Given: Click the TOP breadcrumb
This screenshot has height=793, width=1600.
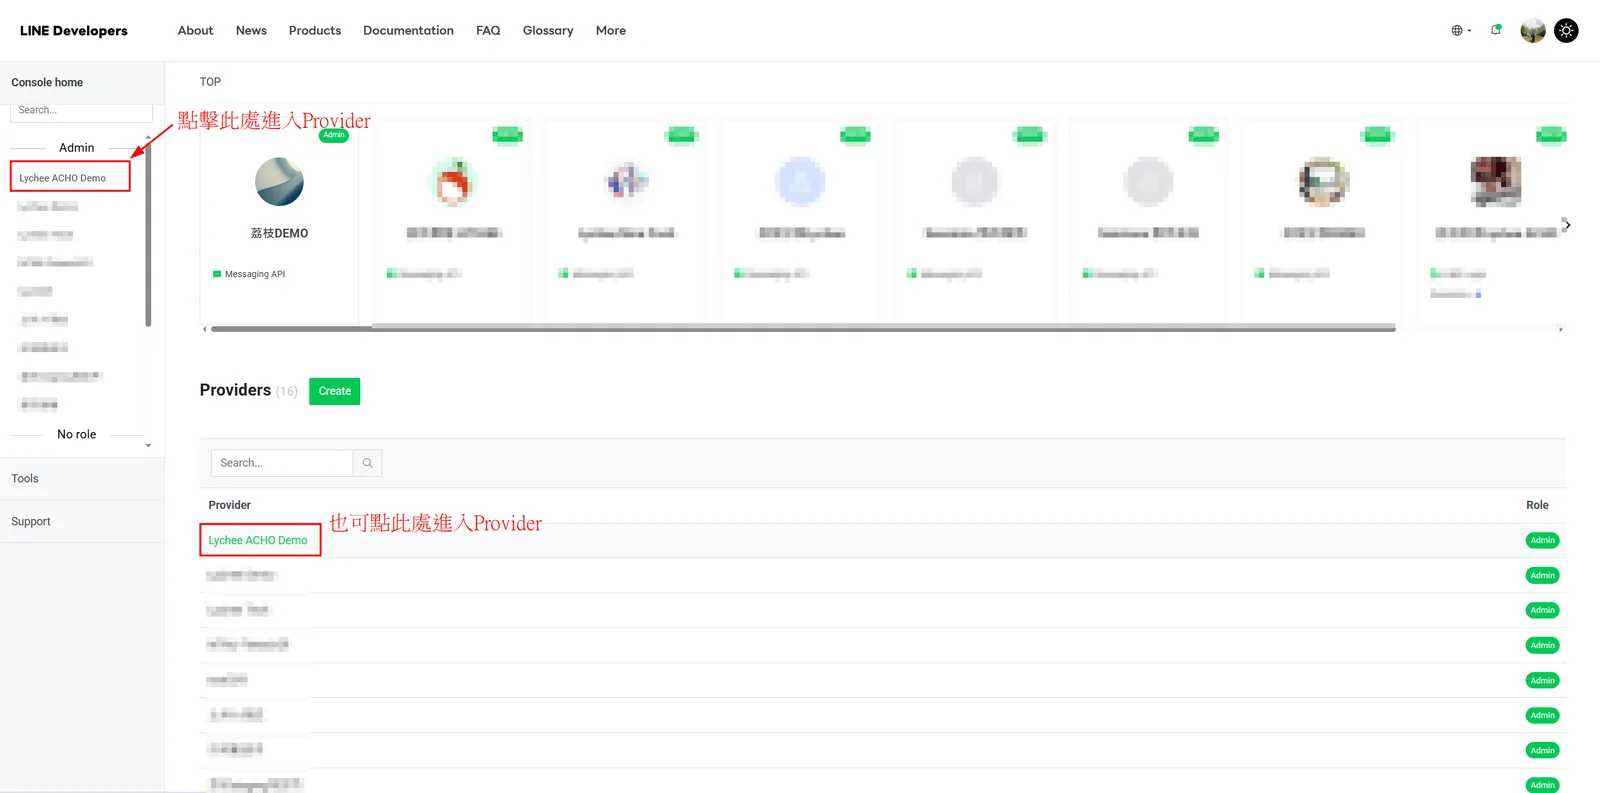Looking at the screenshot, I should coord(210,82).
